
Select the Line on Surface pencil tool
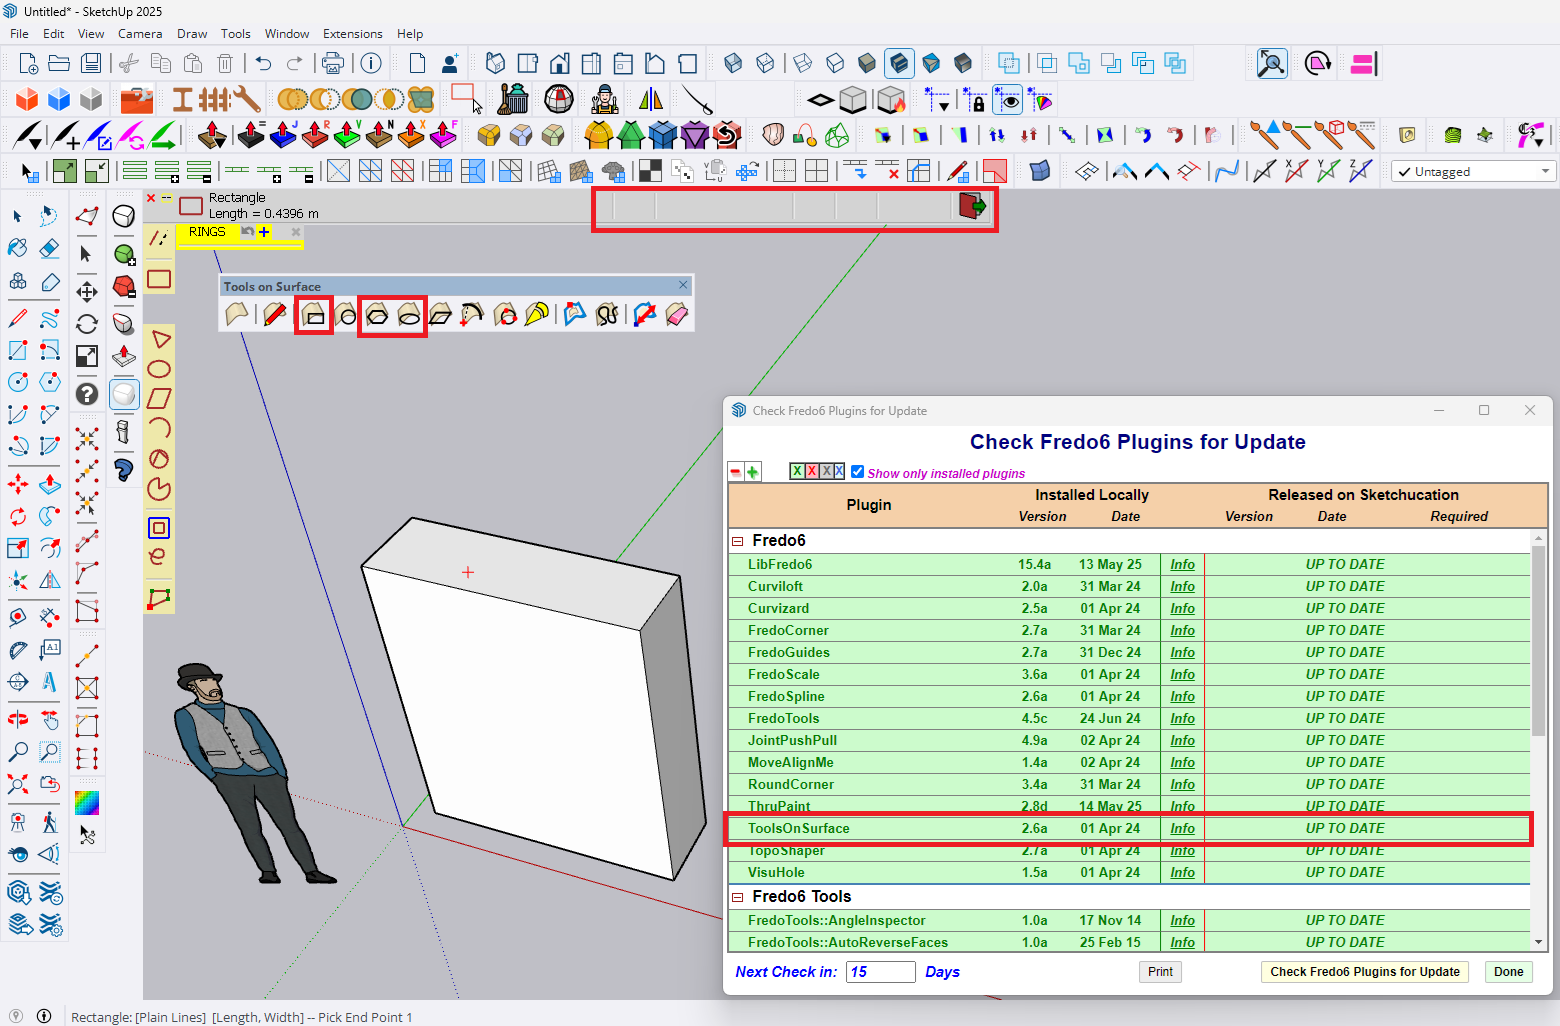click(275, 315)
